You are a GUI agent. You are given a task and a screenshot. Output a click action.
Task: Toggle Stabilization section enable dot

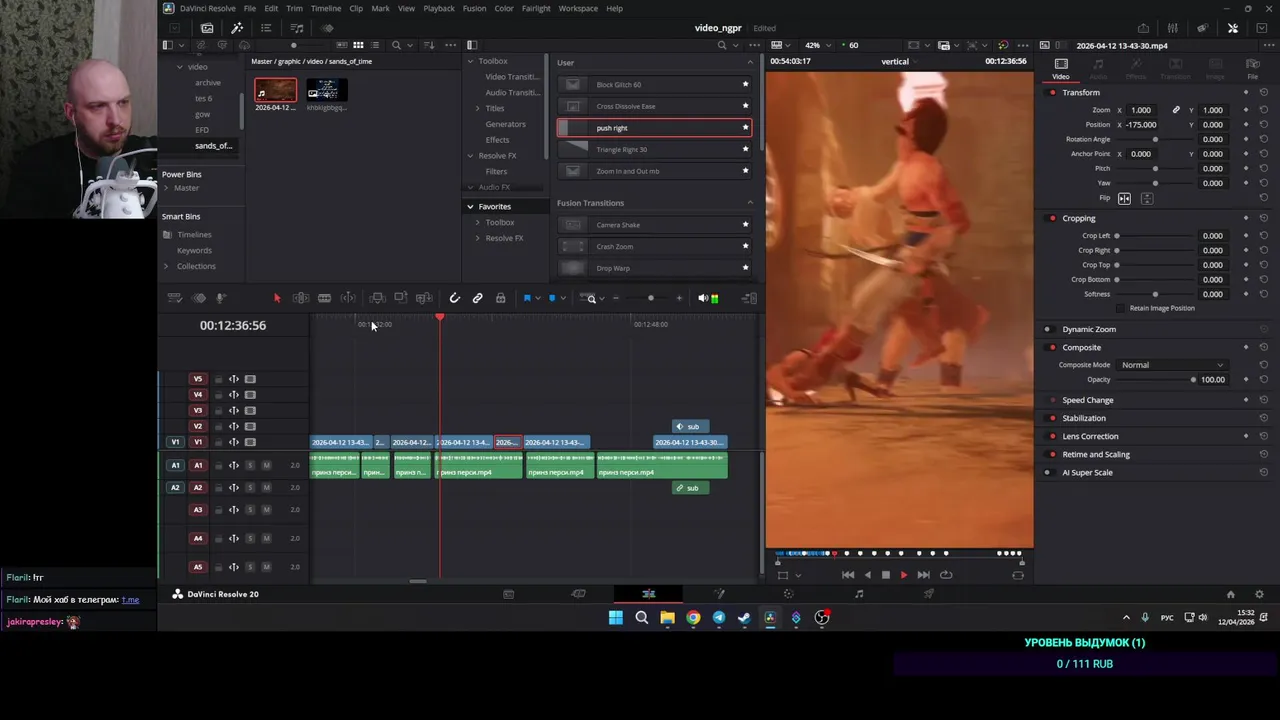point(1052,418)
